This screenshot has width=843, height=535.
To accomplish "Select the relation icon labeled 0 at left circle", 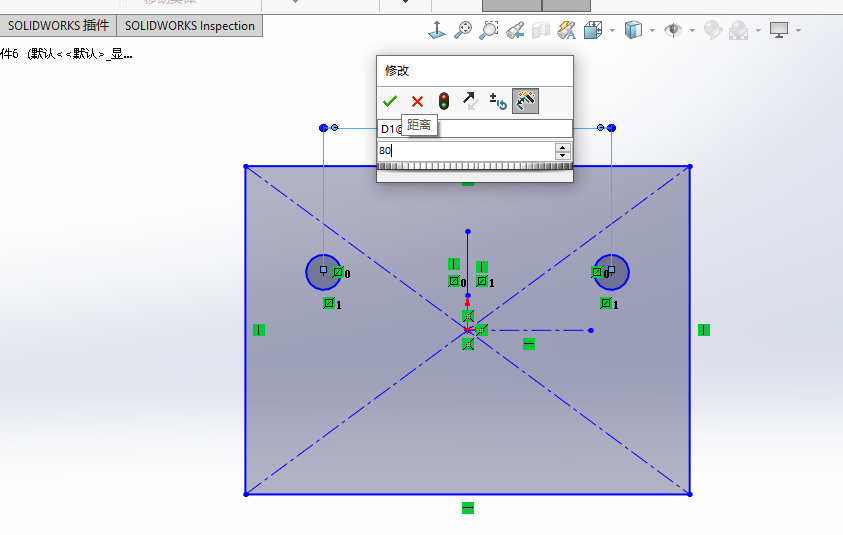I will click(338, 272).
